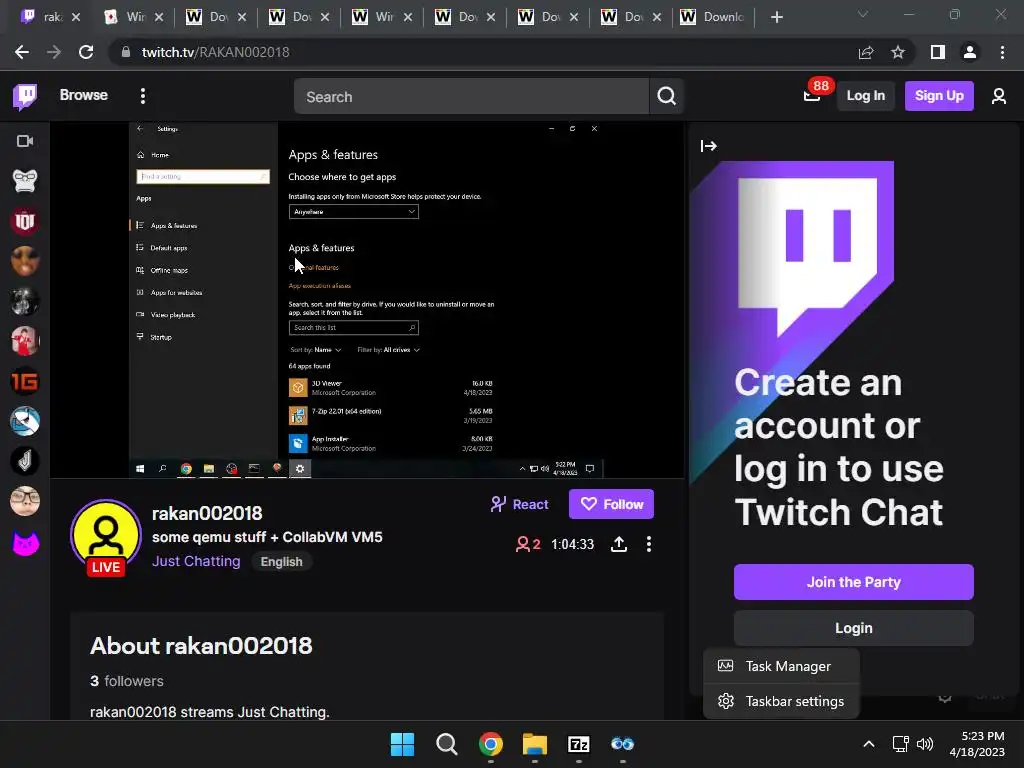Click the Chrome icon on taskbar
Image resolution: width=1024 pixels, height=768 pixels.
(x=490, y=744)
